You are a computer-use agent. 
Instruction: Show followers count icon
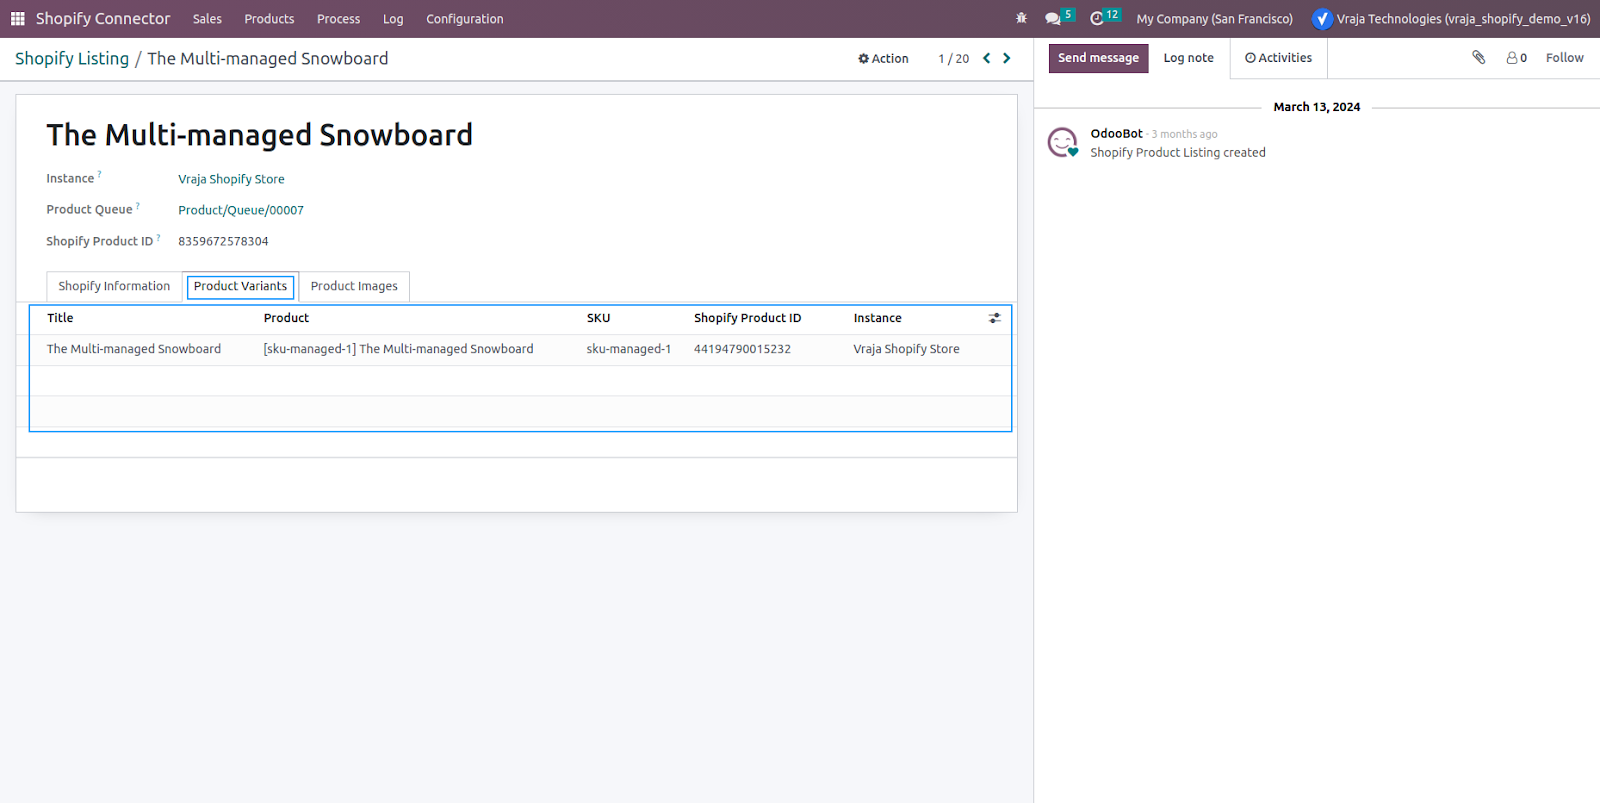(x=1516, y=58)
